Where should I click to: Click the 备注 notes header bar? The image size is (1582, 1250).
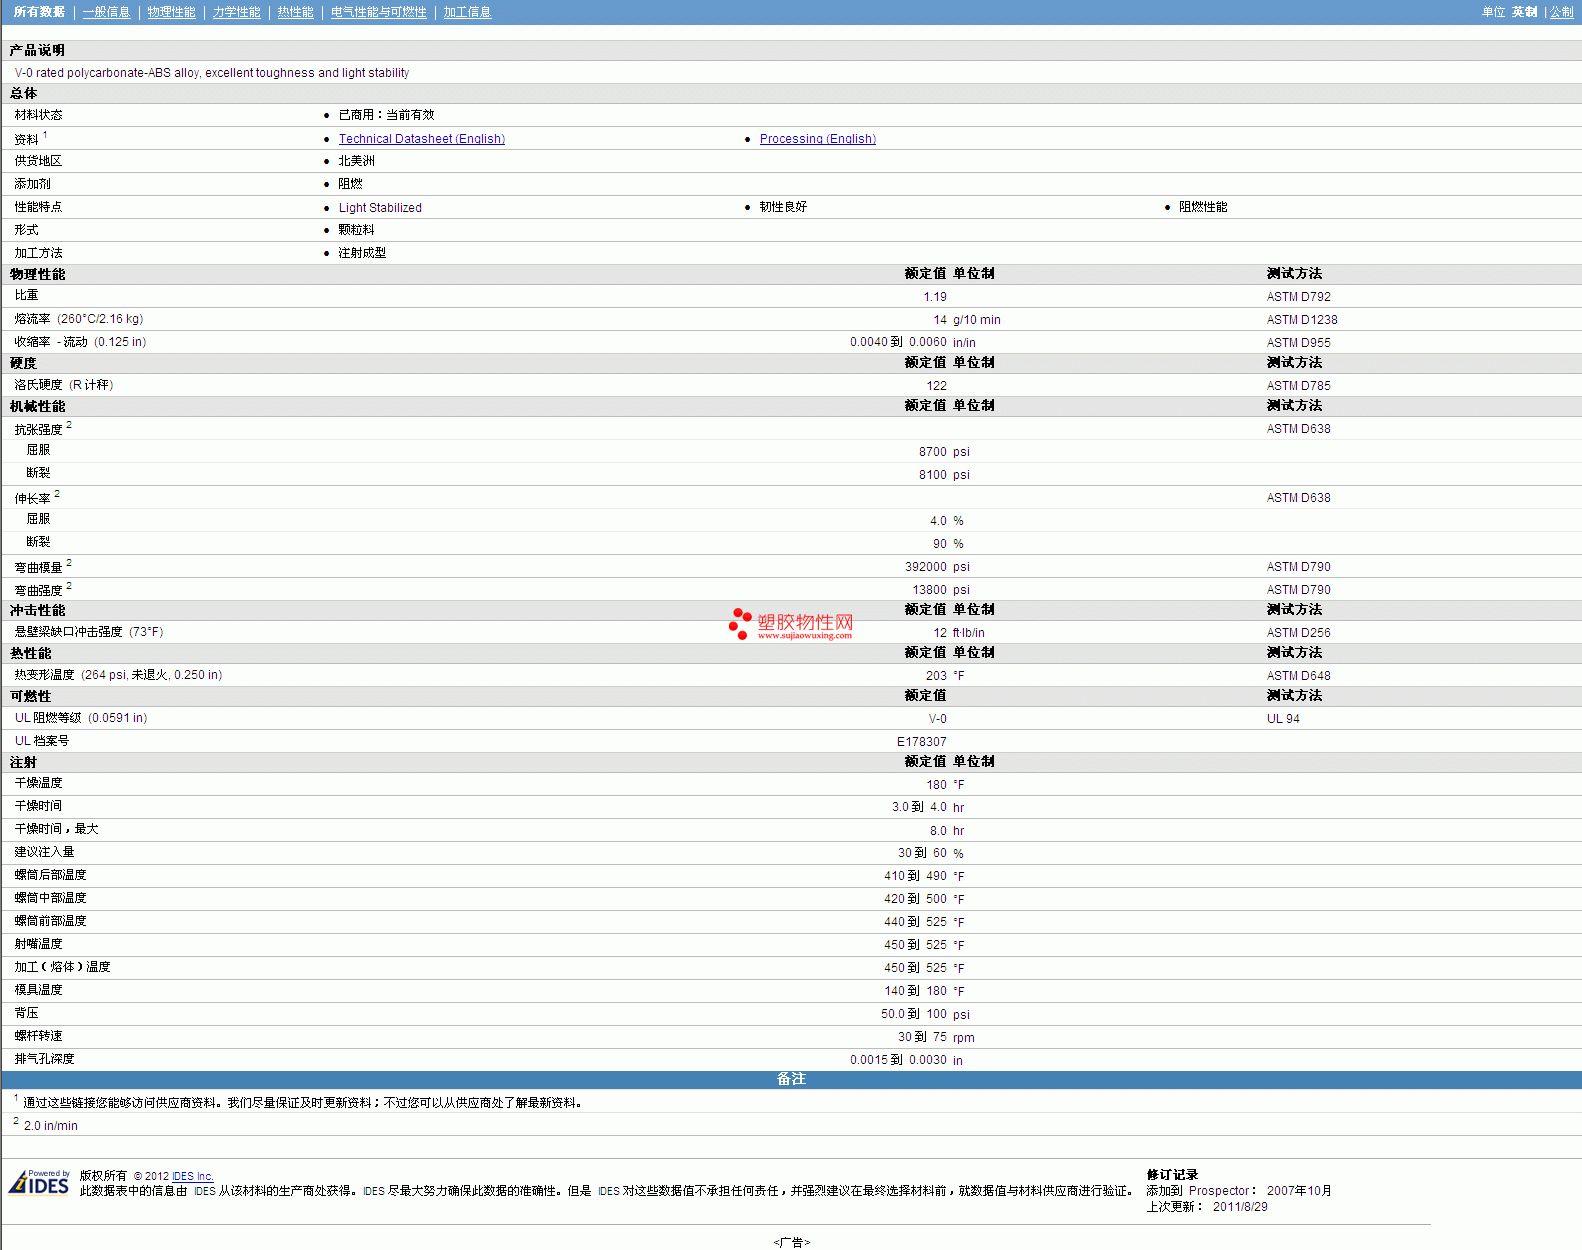[791, 1079]
